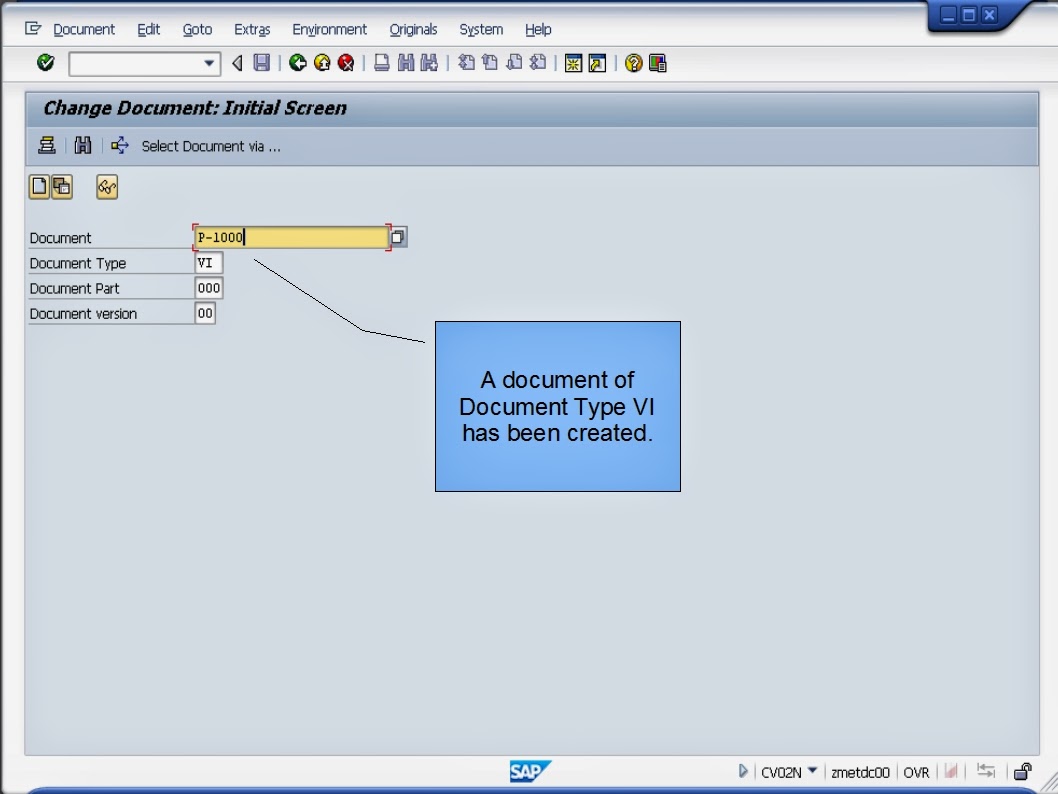Open the Originals menu
This screenshot has height=794, width=1058.
[x=413, y=29]
